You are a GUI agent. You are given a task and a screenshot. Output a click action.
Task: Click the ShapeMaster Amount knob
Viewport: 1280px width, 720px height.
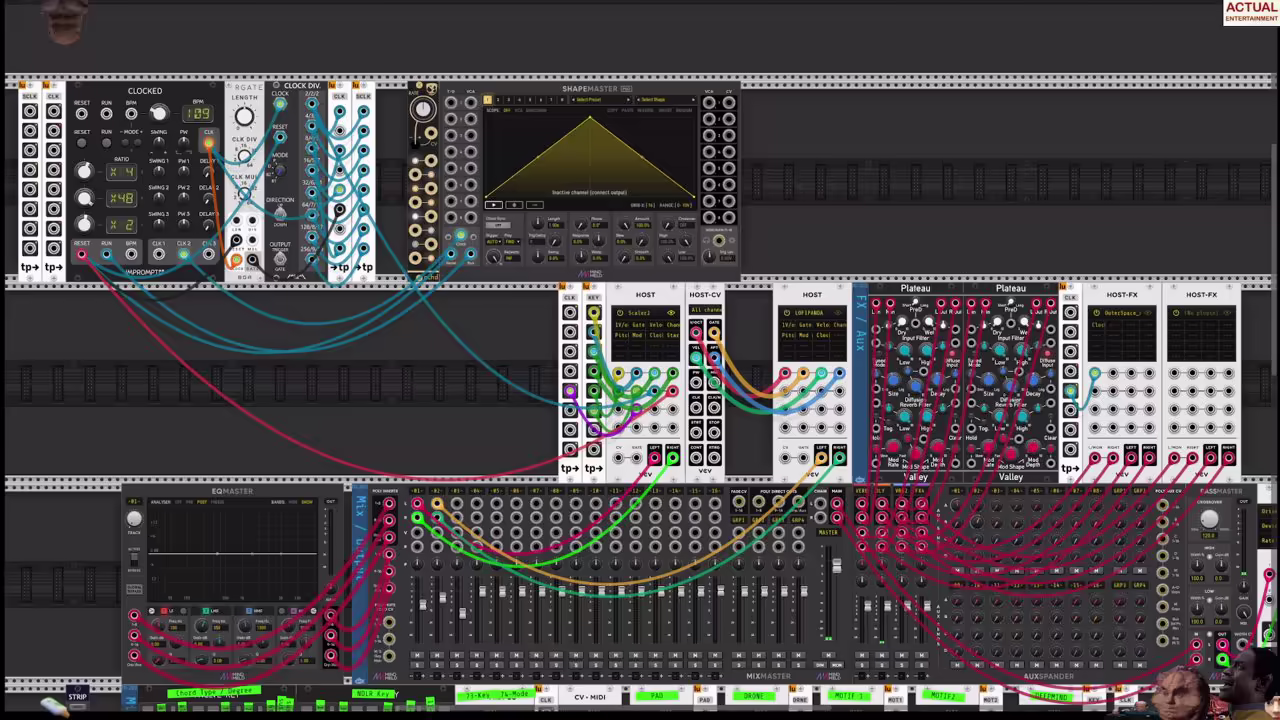[625, 224]
